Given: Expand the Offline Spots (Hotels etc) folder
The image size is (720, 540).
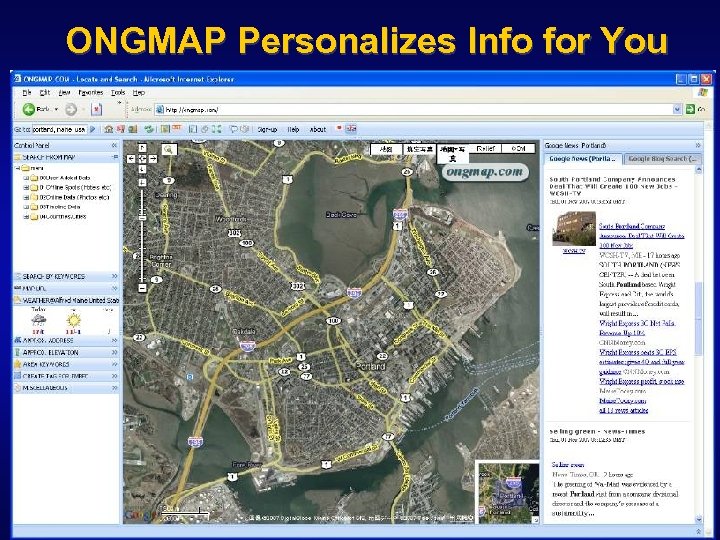Looking at the screenshot, I should click(26, 187).
